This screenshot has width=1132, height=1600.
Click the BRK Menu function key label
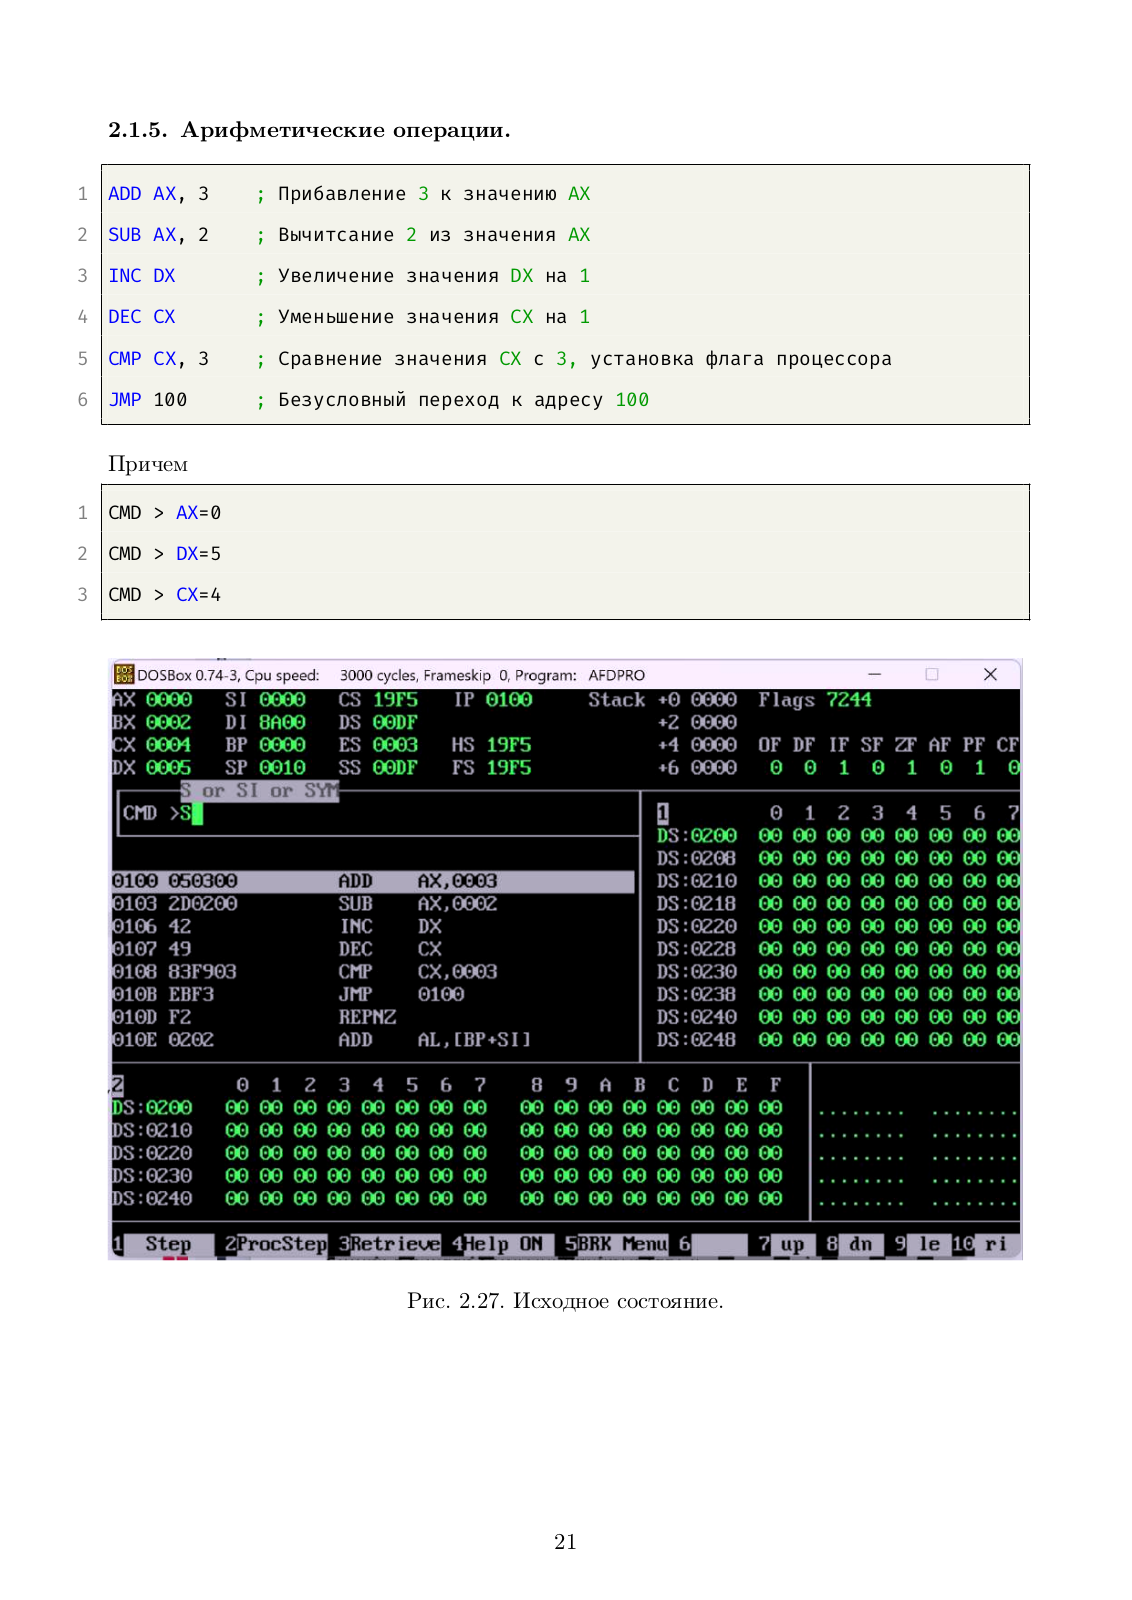click(x=622, y=1244)
